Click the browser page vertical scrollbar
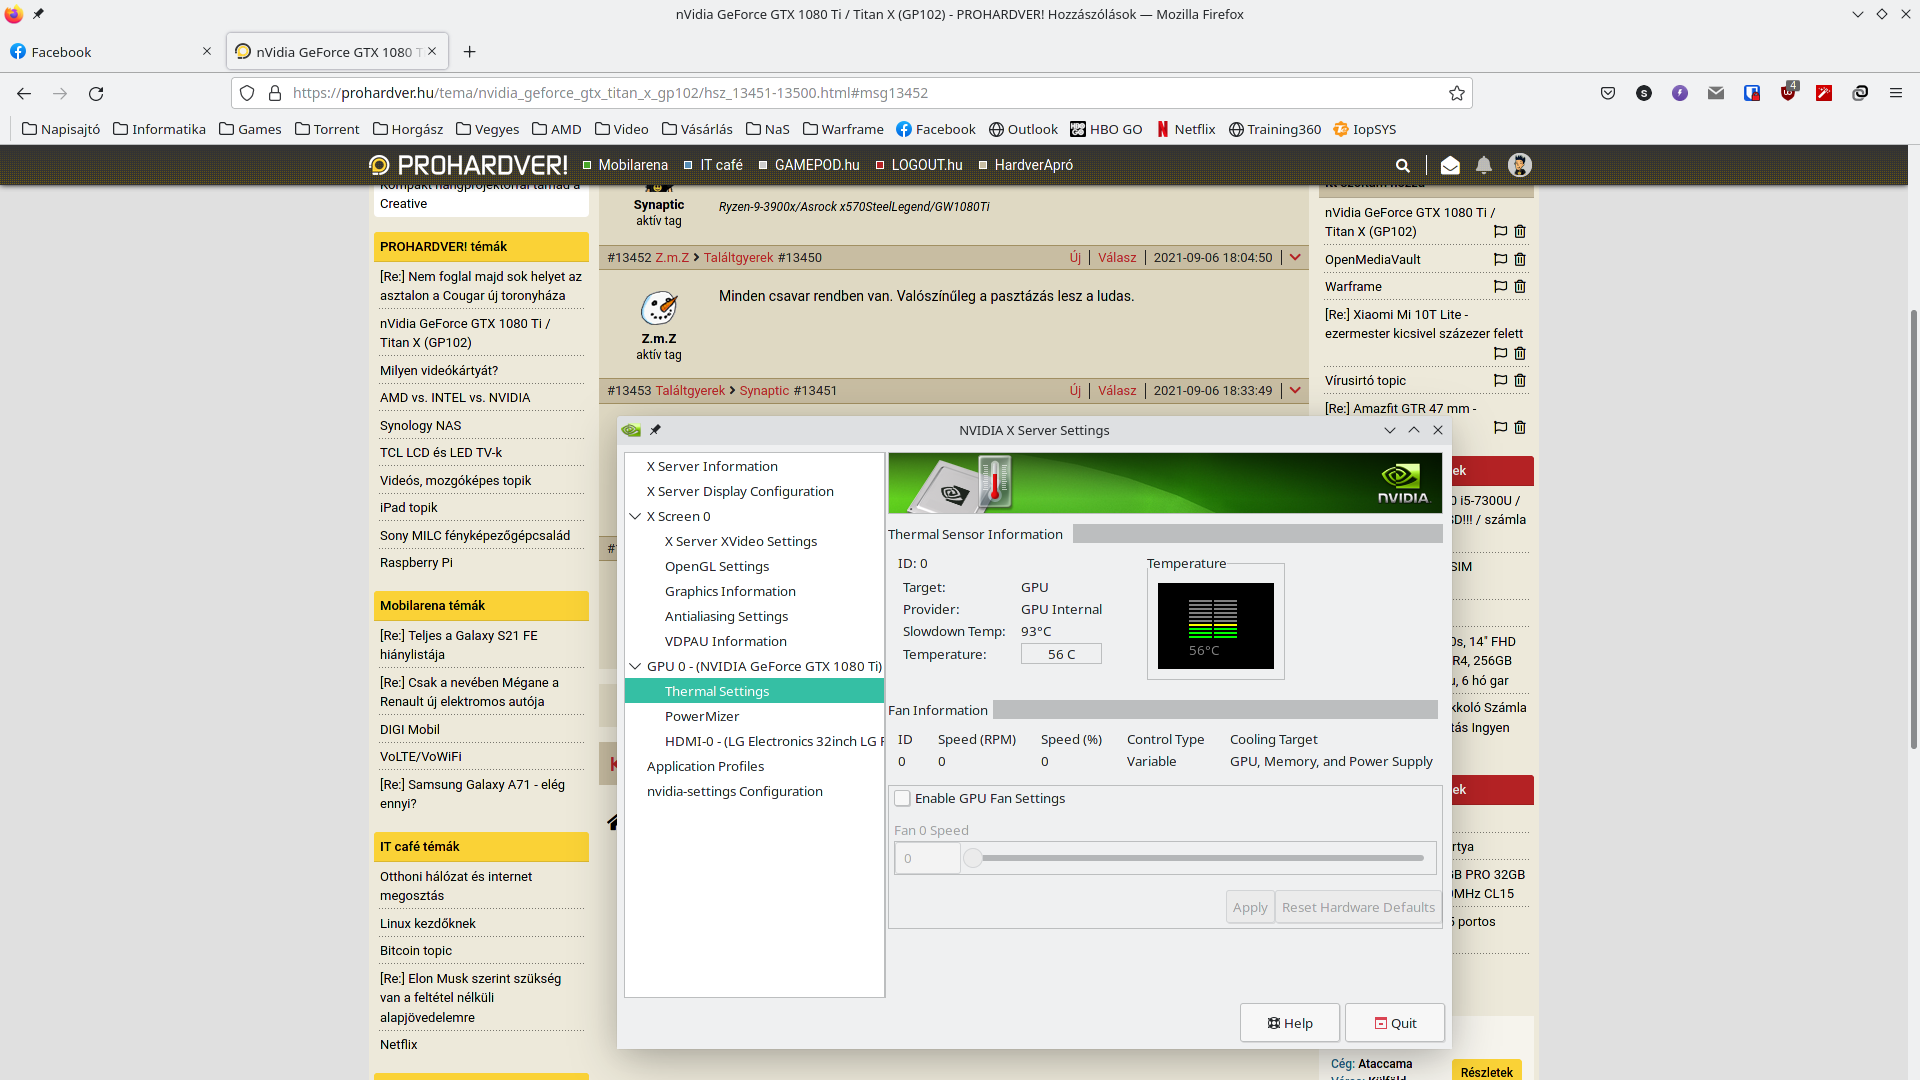This screenshot has height=1080, width=1920. 1914,529
